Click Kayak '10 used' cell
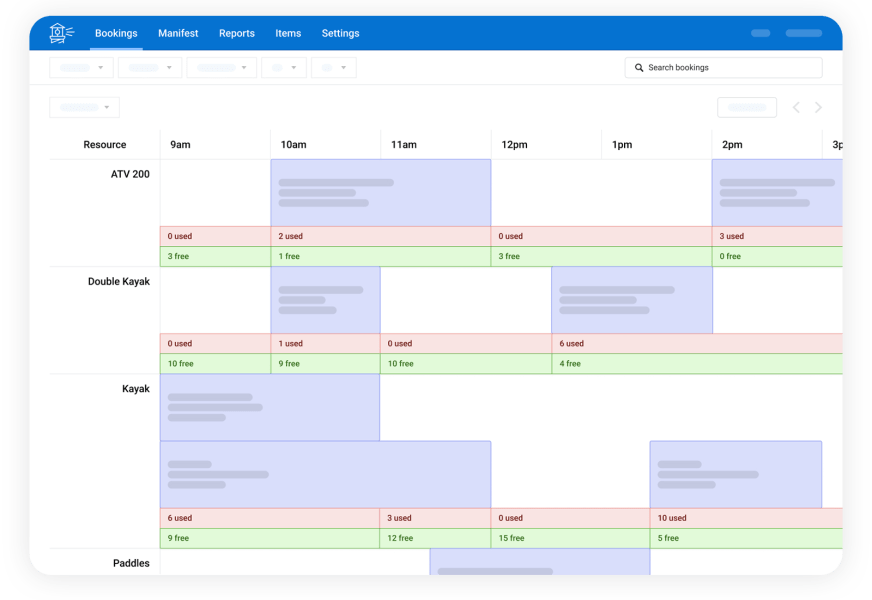Screen dimensions: 872x600 pos(746,518)
